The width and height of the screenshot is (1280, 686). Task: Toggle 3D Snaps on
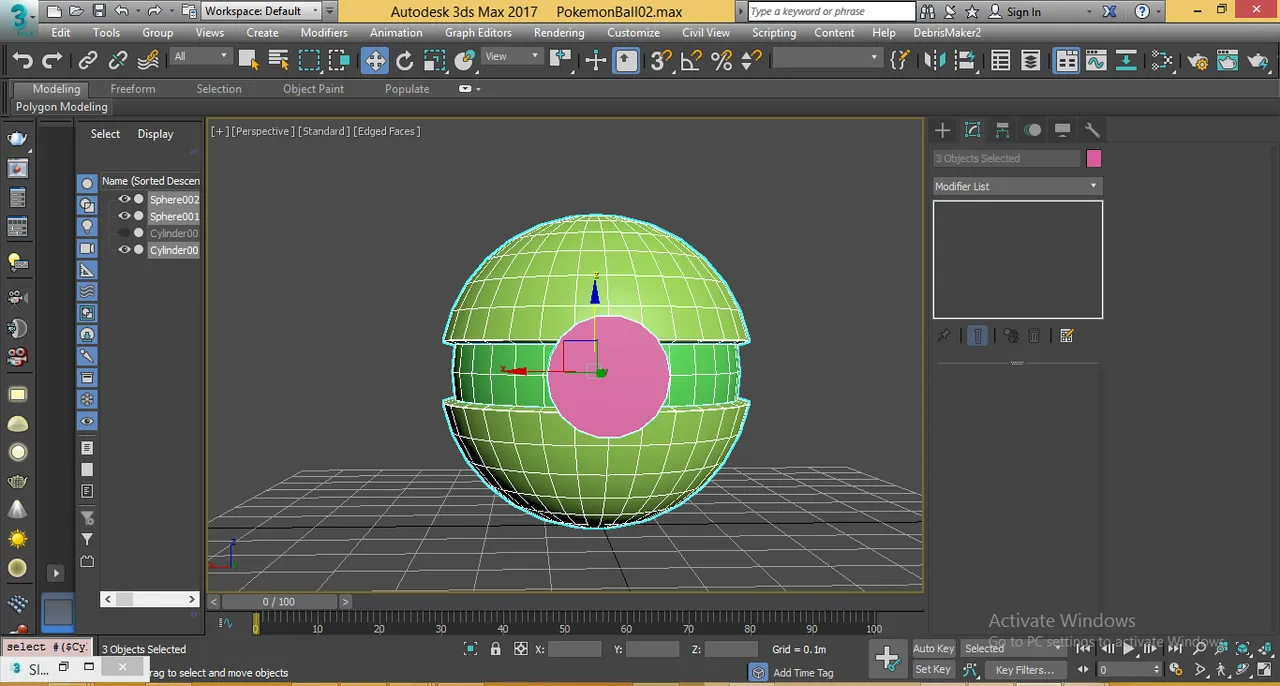pos(661,61)
